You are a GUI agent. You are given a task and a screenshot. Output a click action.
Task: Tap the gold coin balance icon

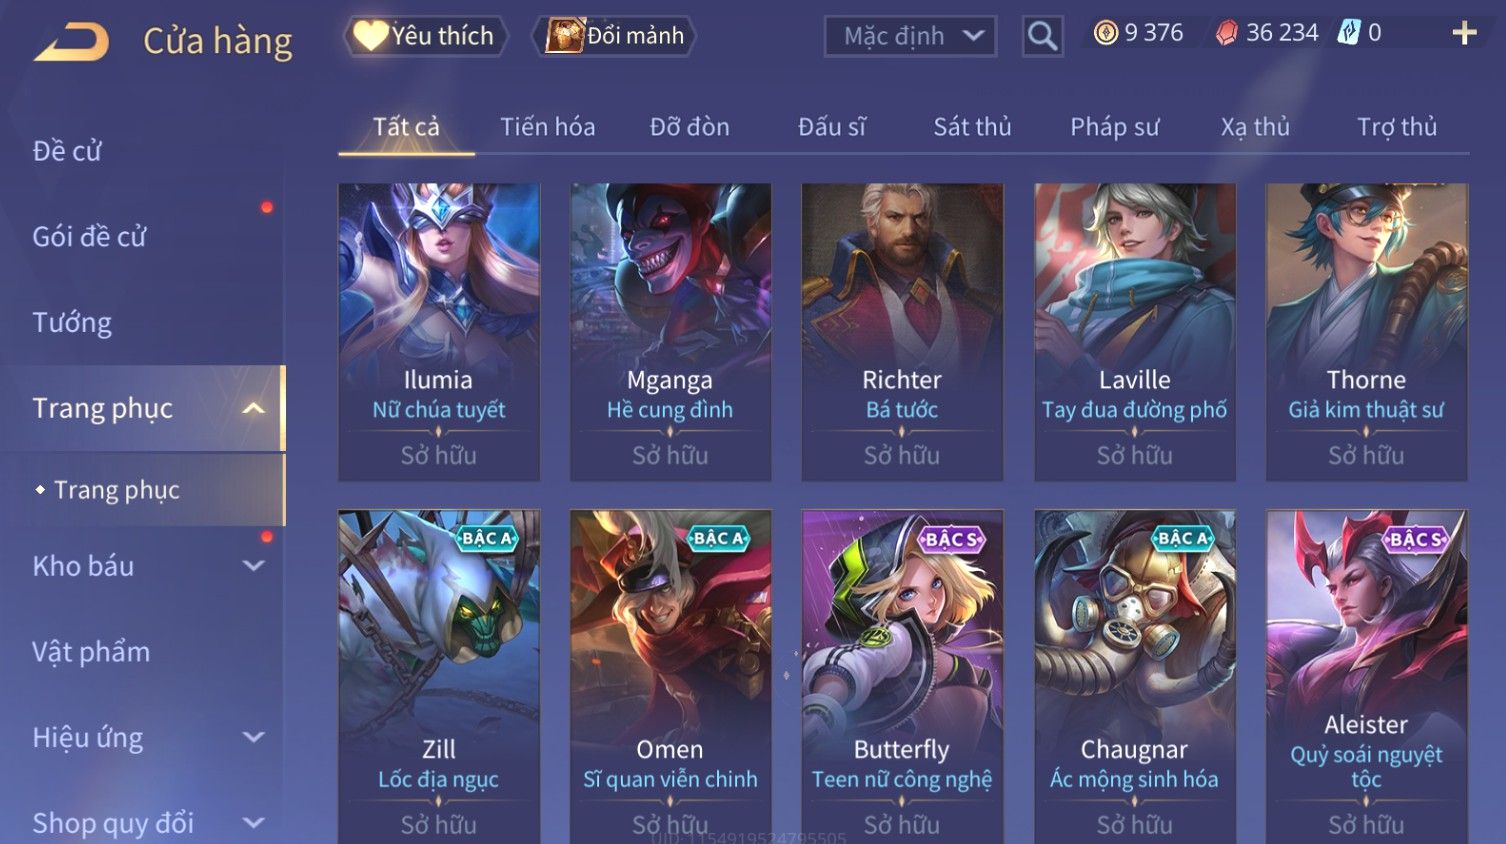(x=1105, y=33)
